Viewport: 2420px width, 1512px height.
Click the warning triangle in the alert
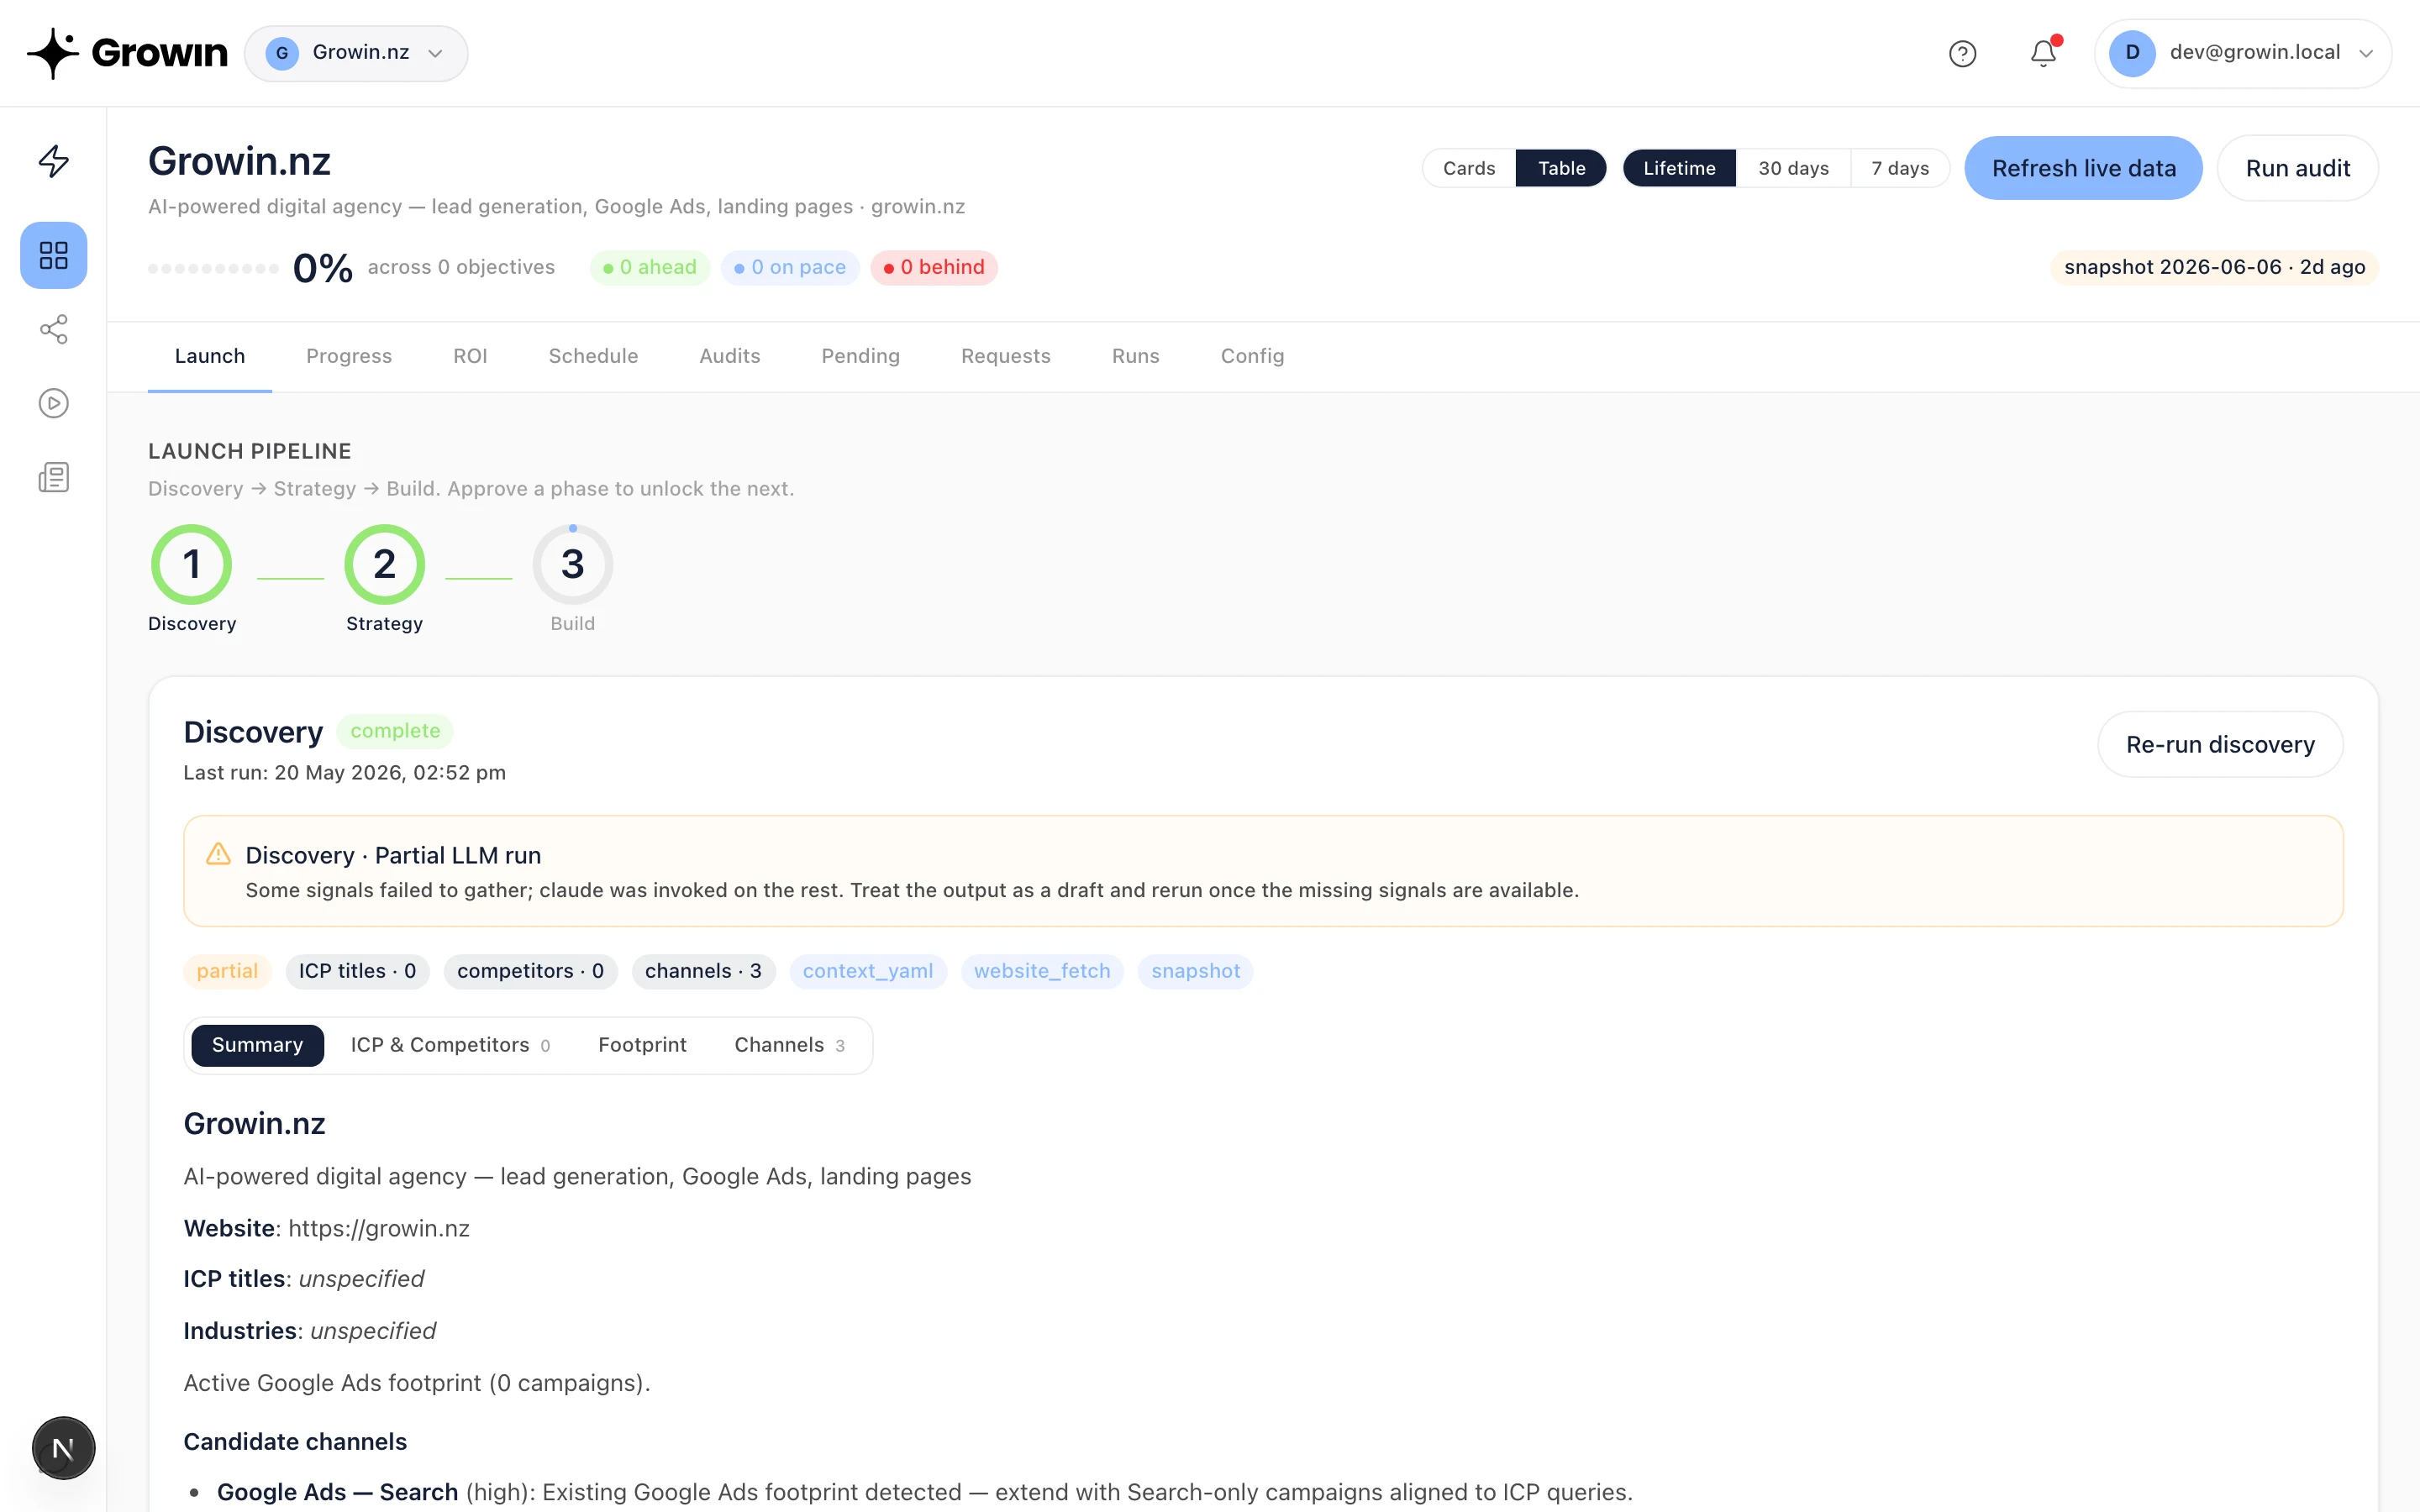coord(218,854)
